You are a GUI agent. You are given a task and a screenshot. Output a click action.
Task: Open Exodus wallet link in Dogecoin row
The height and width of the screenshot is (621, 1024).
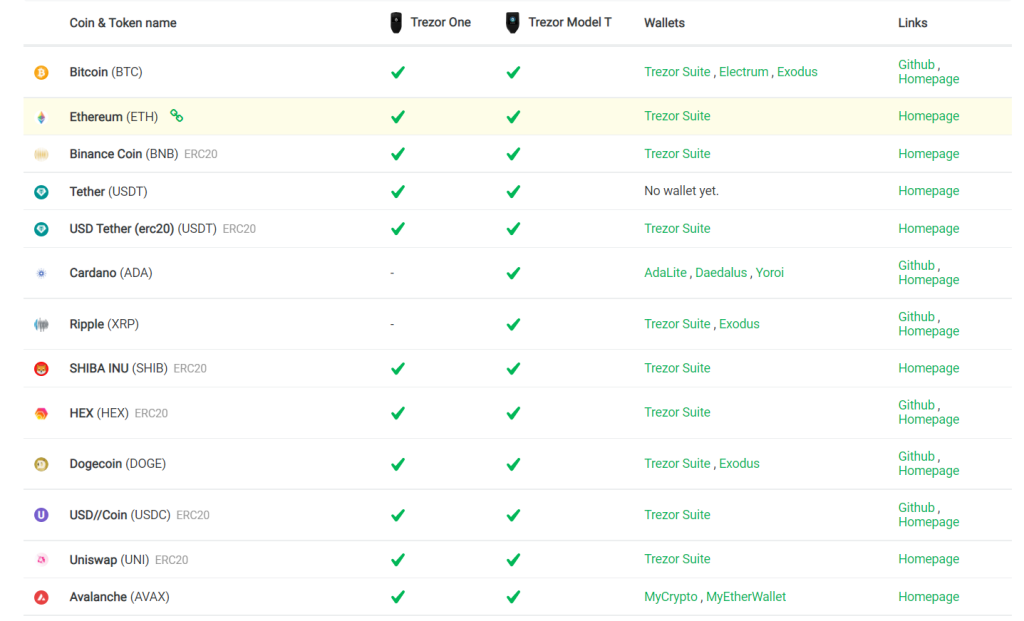coord(739,464)
